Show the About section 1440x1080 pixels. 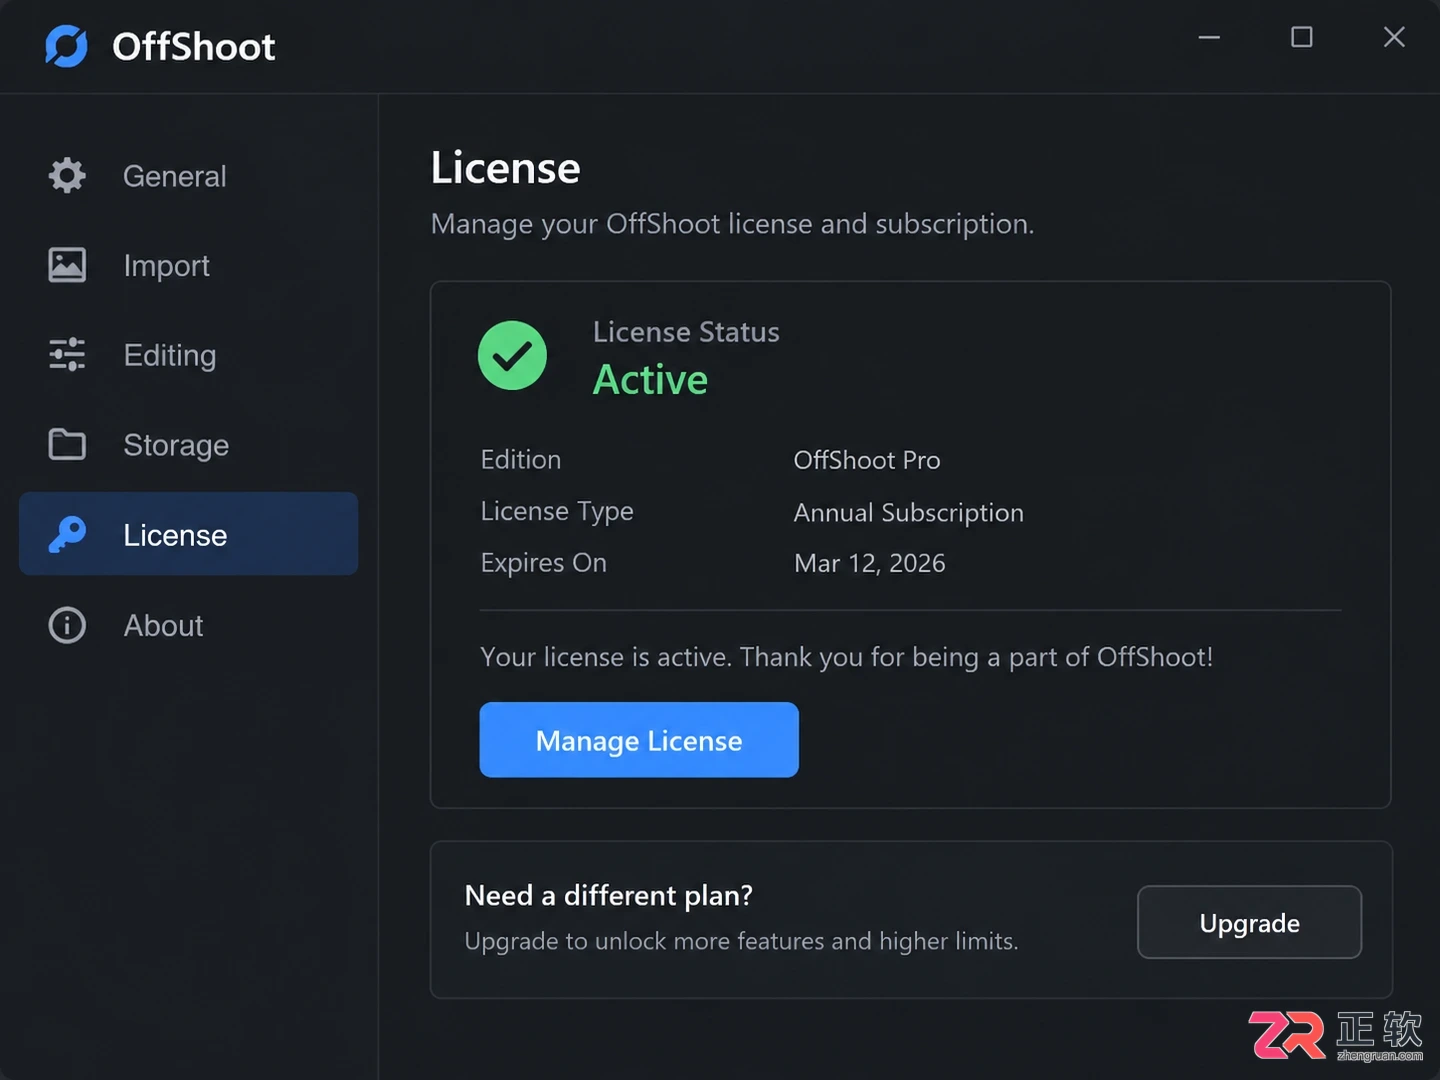tap(189, 625)
